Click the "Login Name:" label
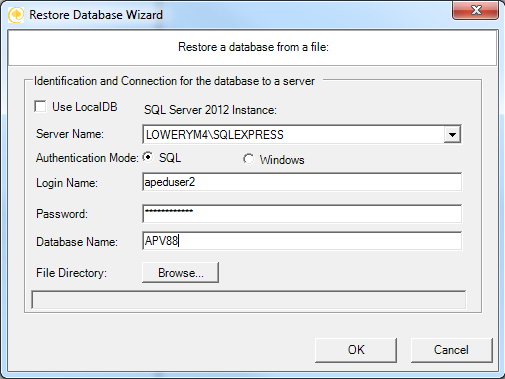The width and height of the screenshot is (505, 379). point(67,183)
